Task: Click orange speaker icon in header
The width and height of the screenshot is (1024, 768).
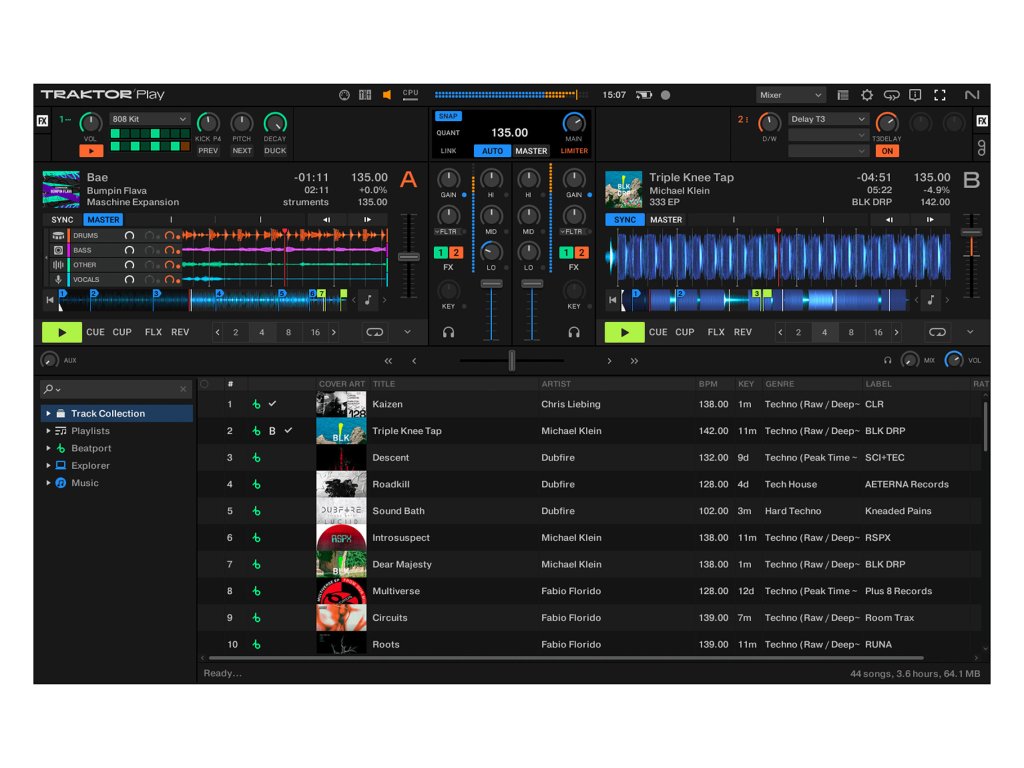Action: coord(387,95)
